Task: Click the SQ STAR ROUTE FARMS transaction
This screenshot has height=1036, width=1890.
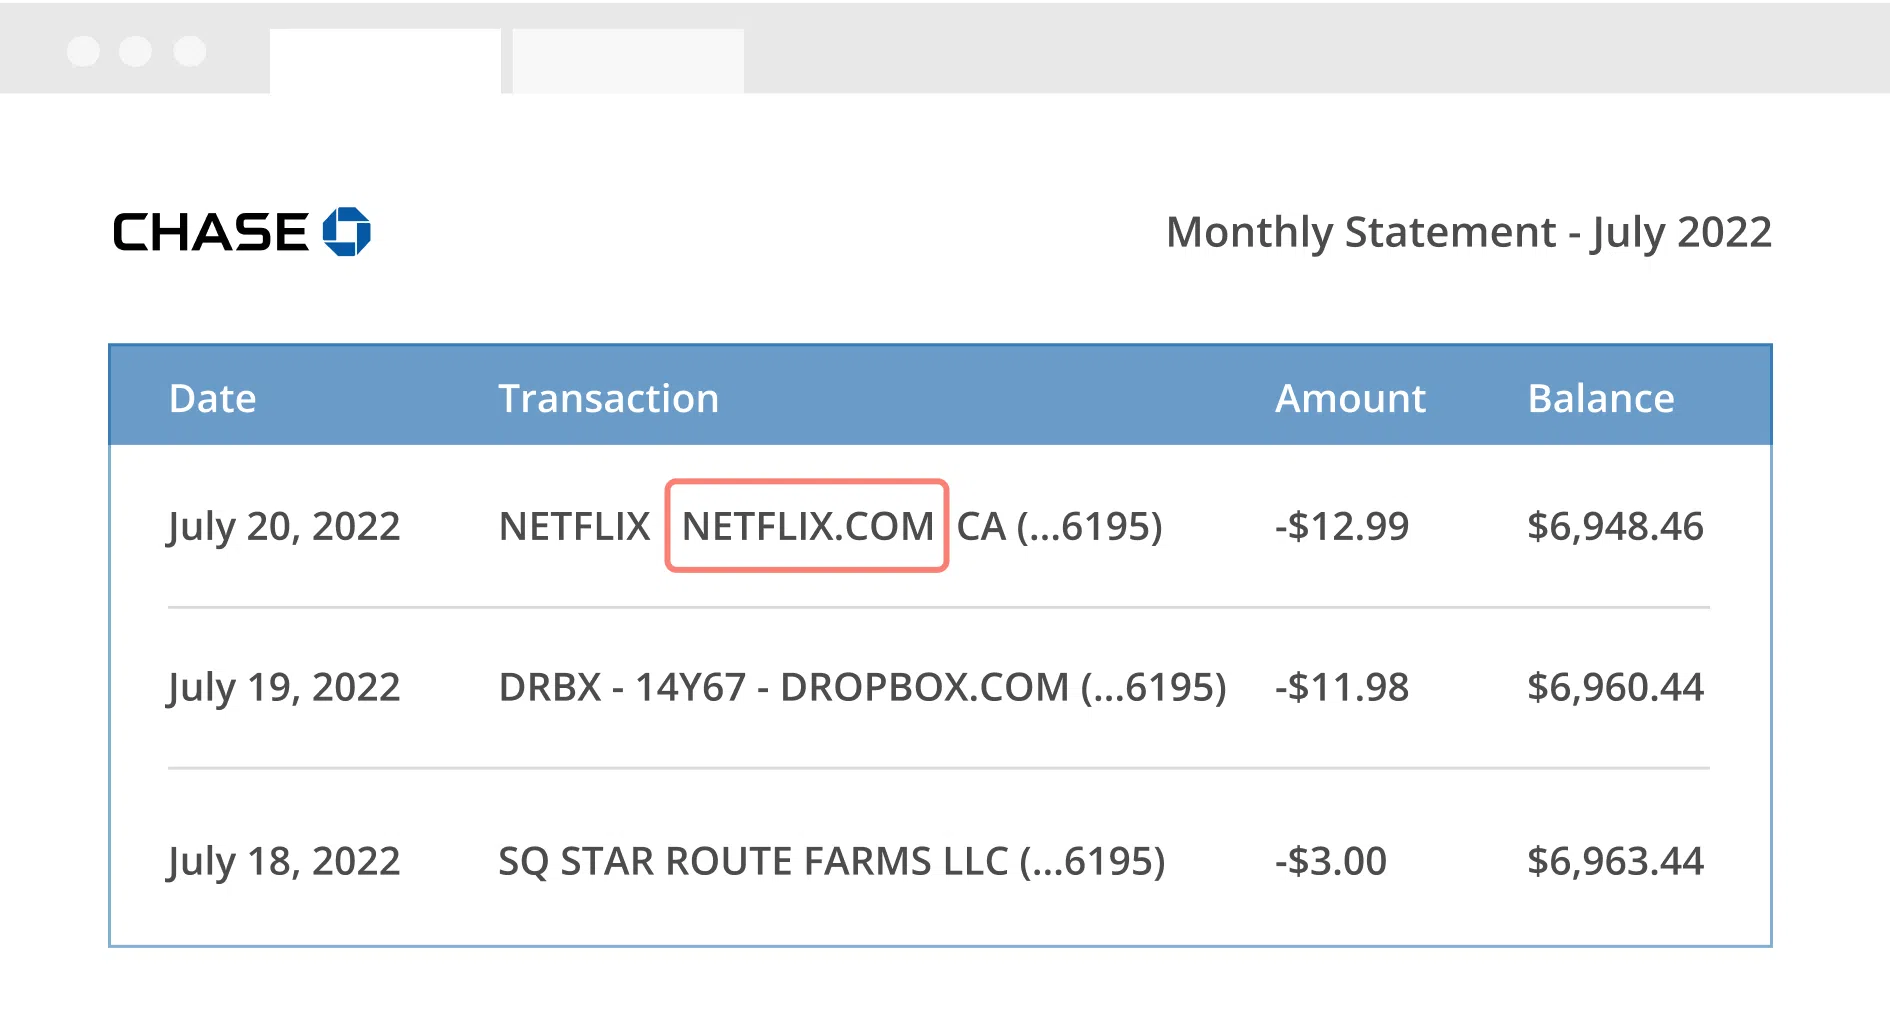Action: (x=831, y=861)
